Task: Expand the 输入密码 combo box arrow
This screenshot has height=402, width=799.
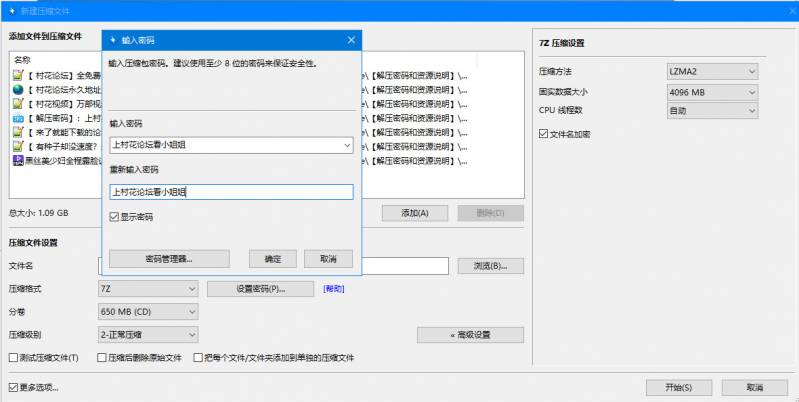Action: tap(346, 145)
